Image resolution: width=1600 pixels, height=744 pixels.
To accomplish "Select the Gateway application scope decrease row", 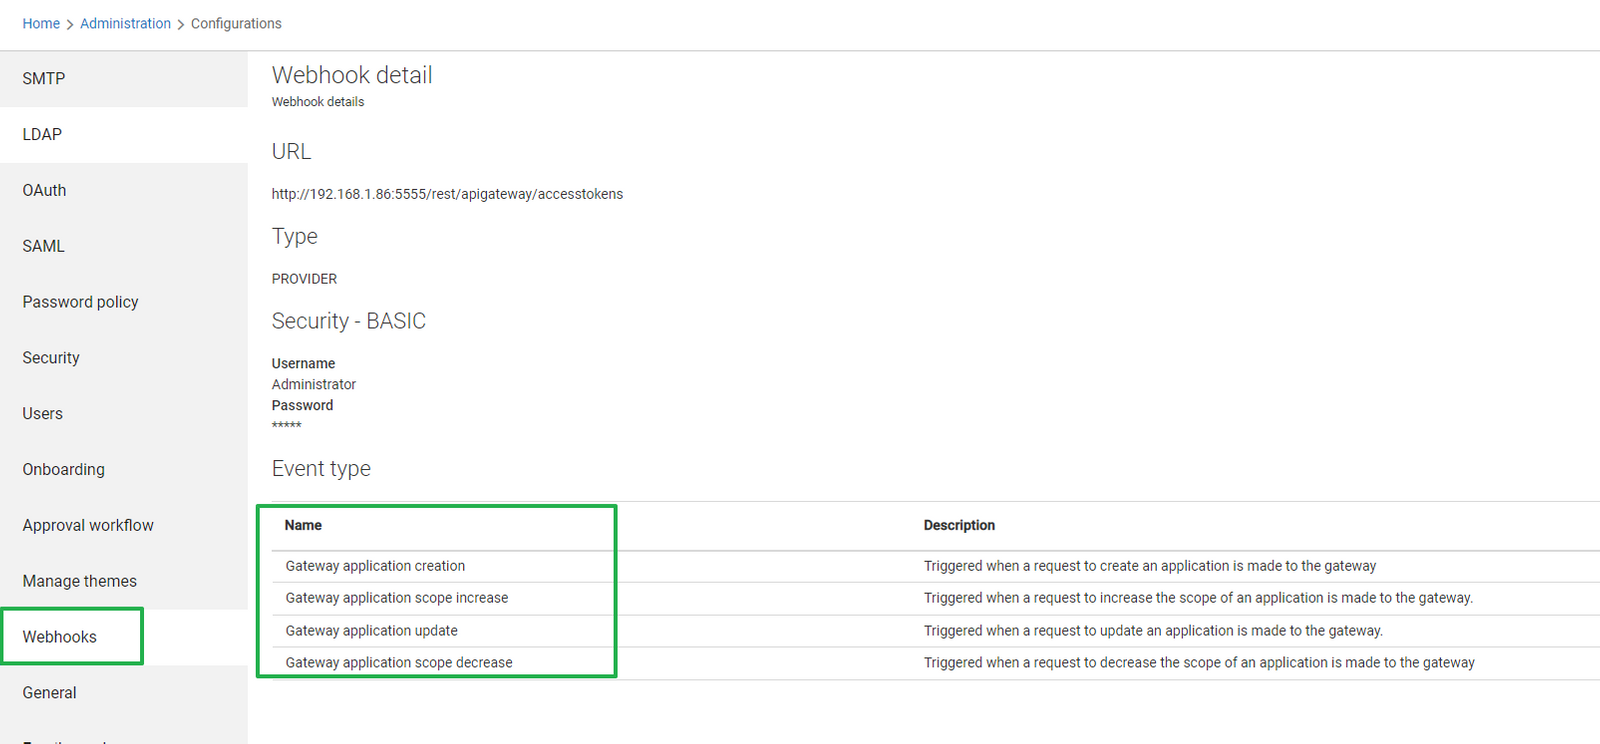I will 398,663.
